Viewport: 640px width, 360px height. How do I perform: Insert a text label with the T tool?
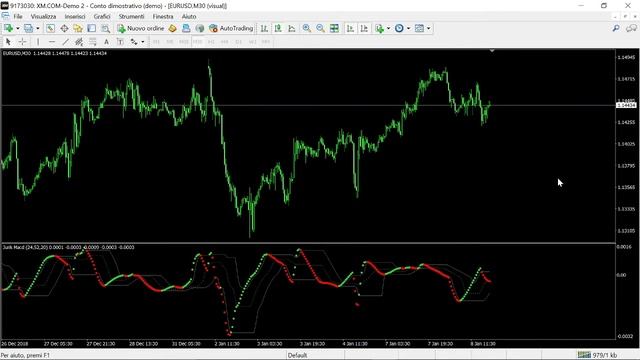[x=120, y=42]
